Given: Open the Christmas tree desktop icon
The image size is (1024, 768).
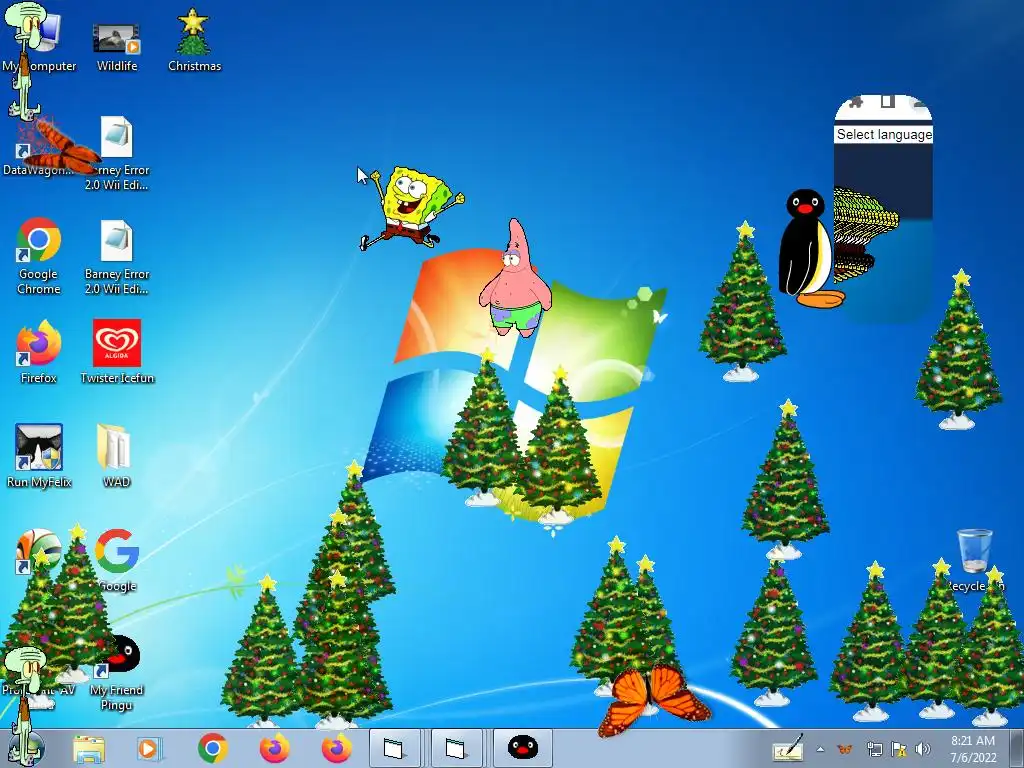Looking at the screenshot, I should [194, 40].
